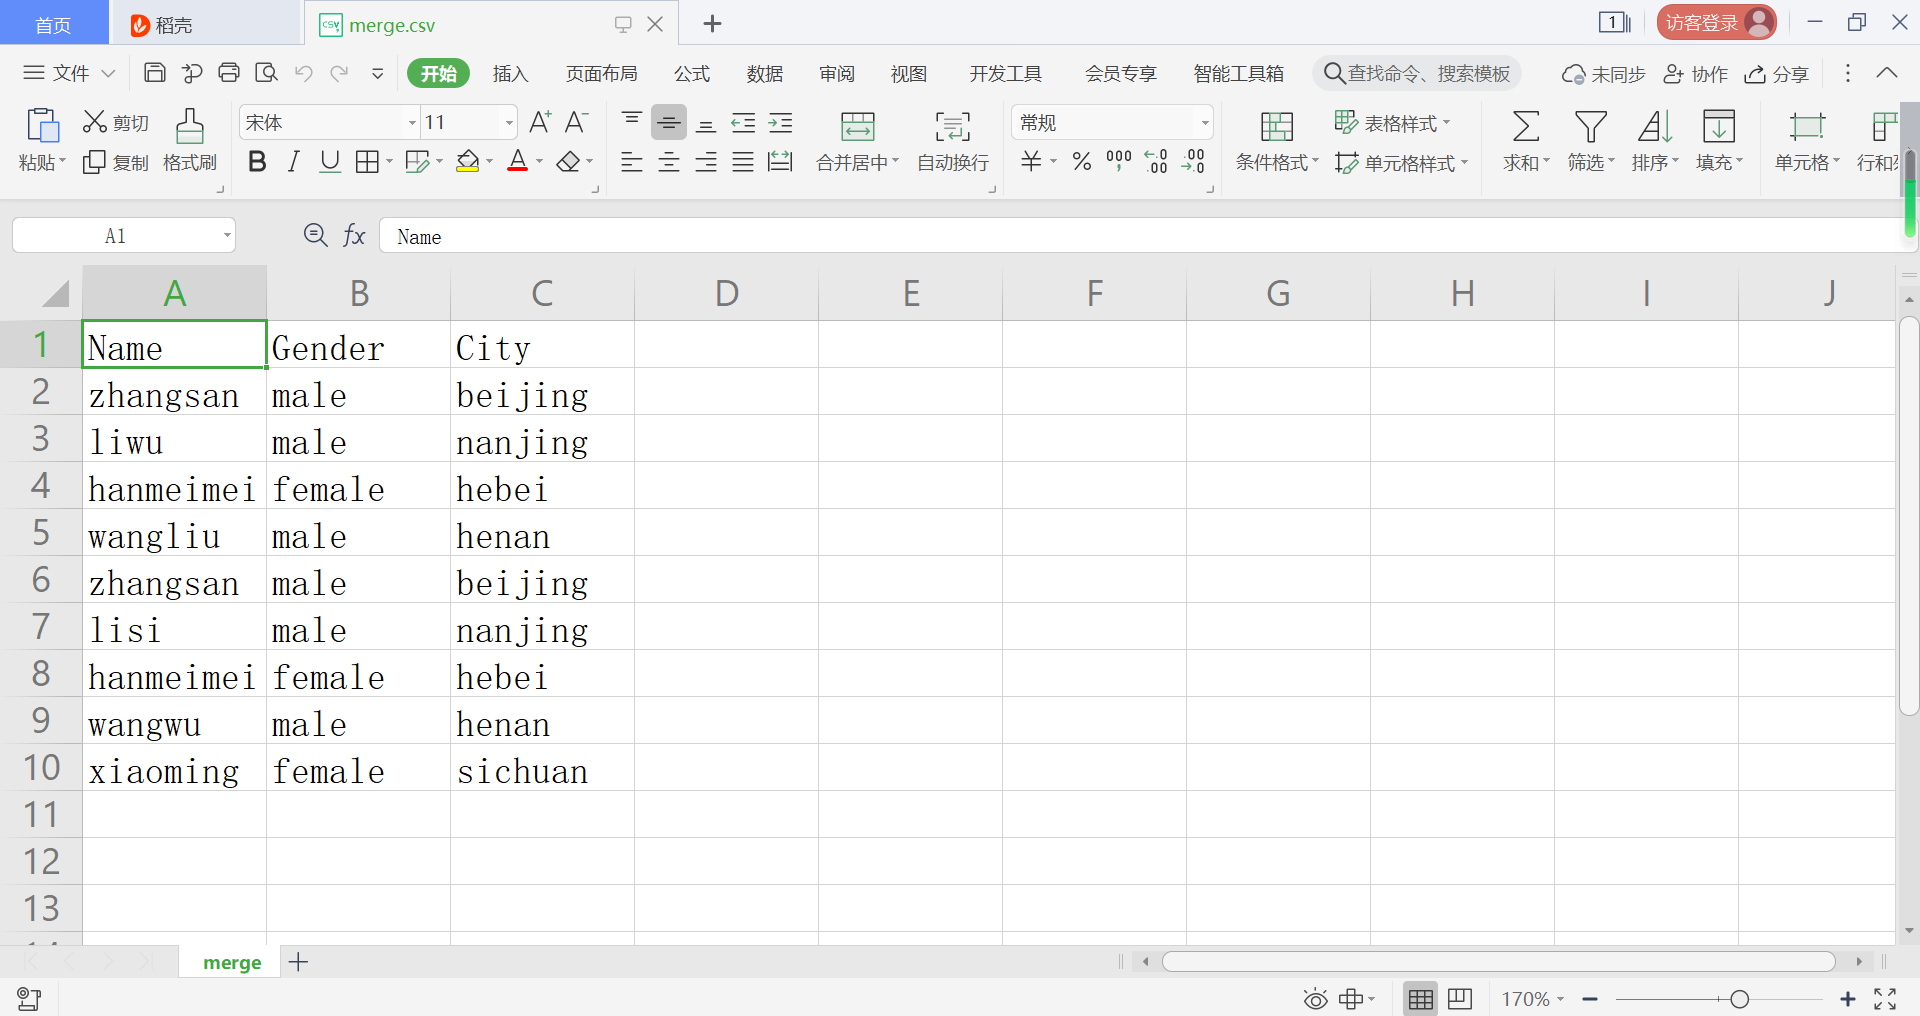
Task: Open Print Preview icon
Action: pyautogui.click(x=266, y=73)
